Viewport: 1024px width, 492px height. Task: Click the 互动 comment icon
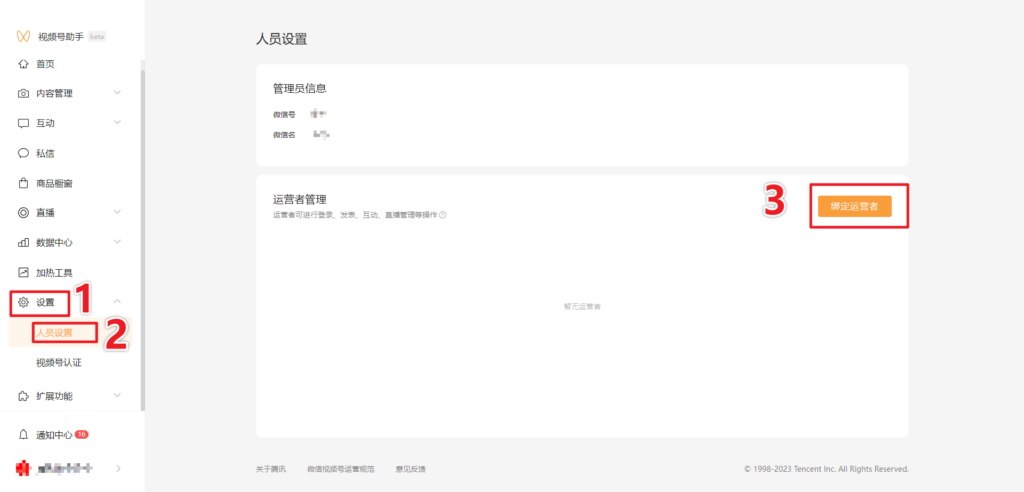tap(23, 123)
